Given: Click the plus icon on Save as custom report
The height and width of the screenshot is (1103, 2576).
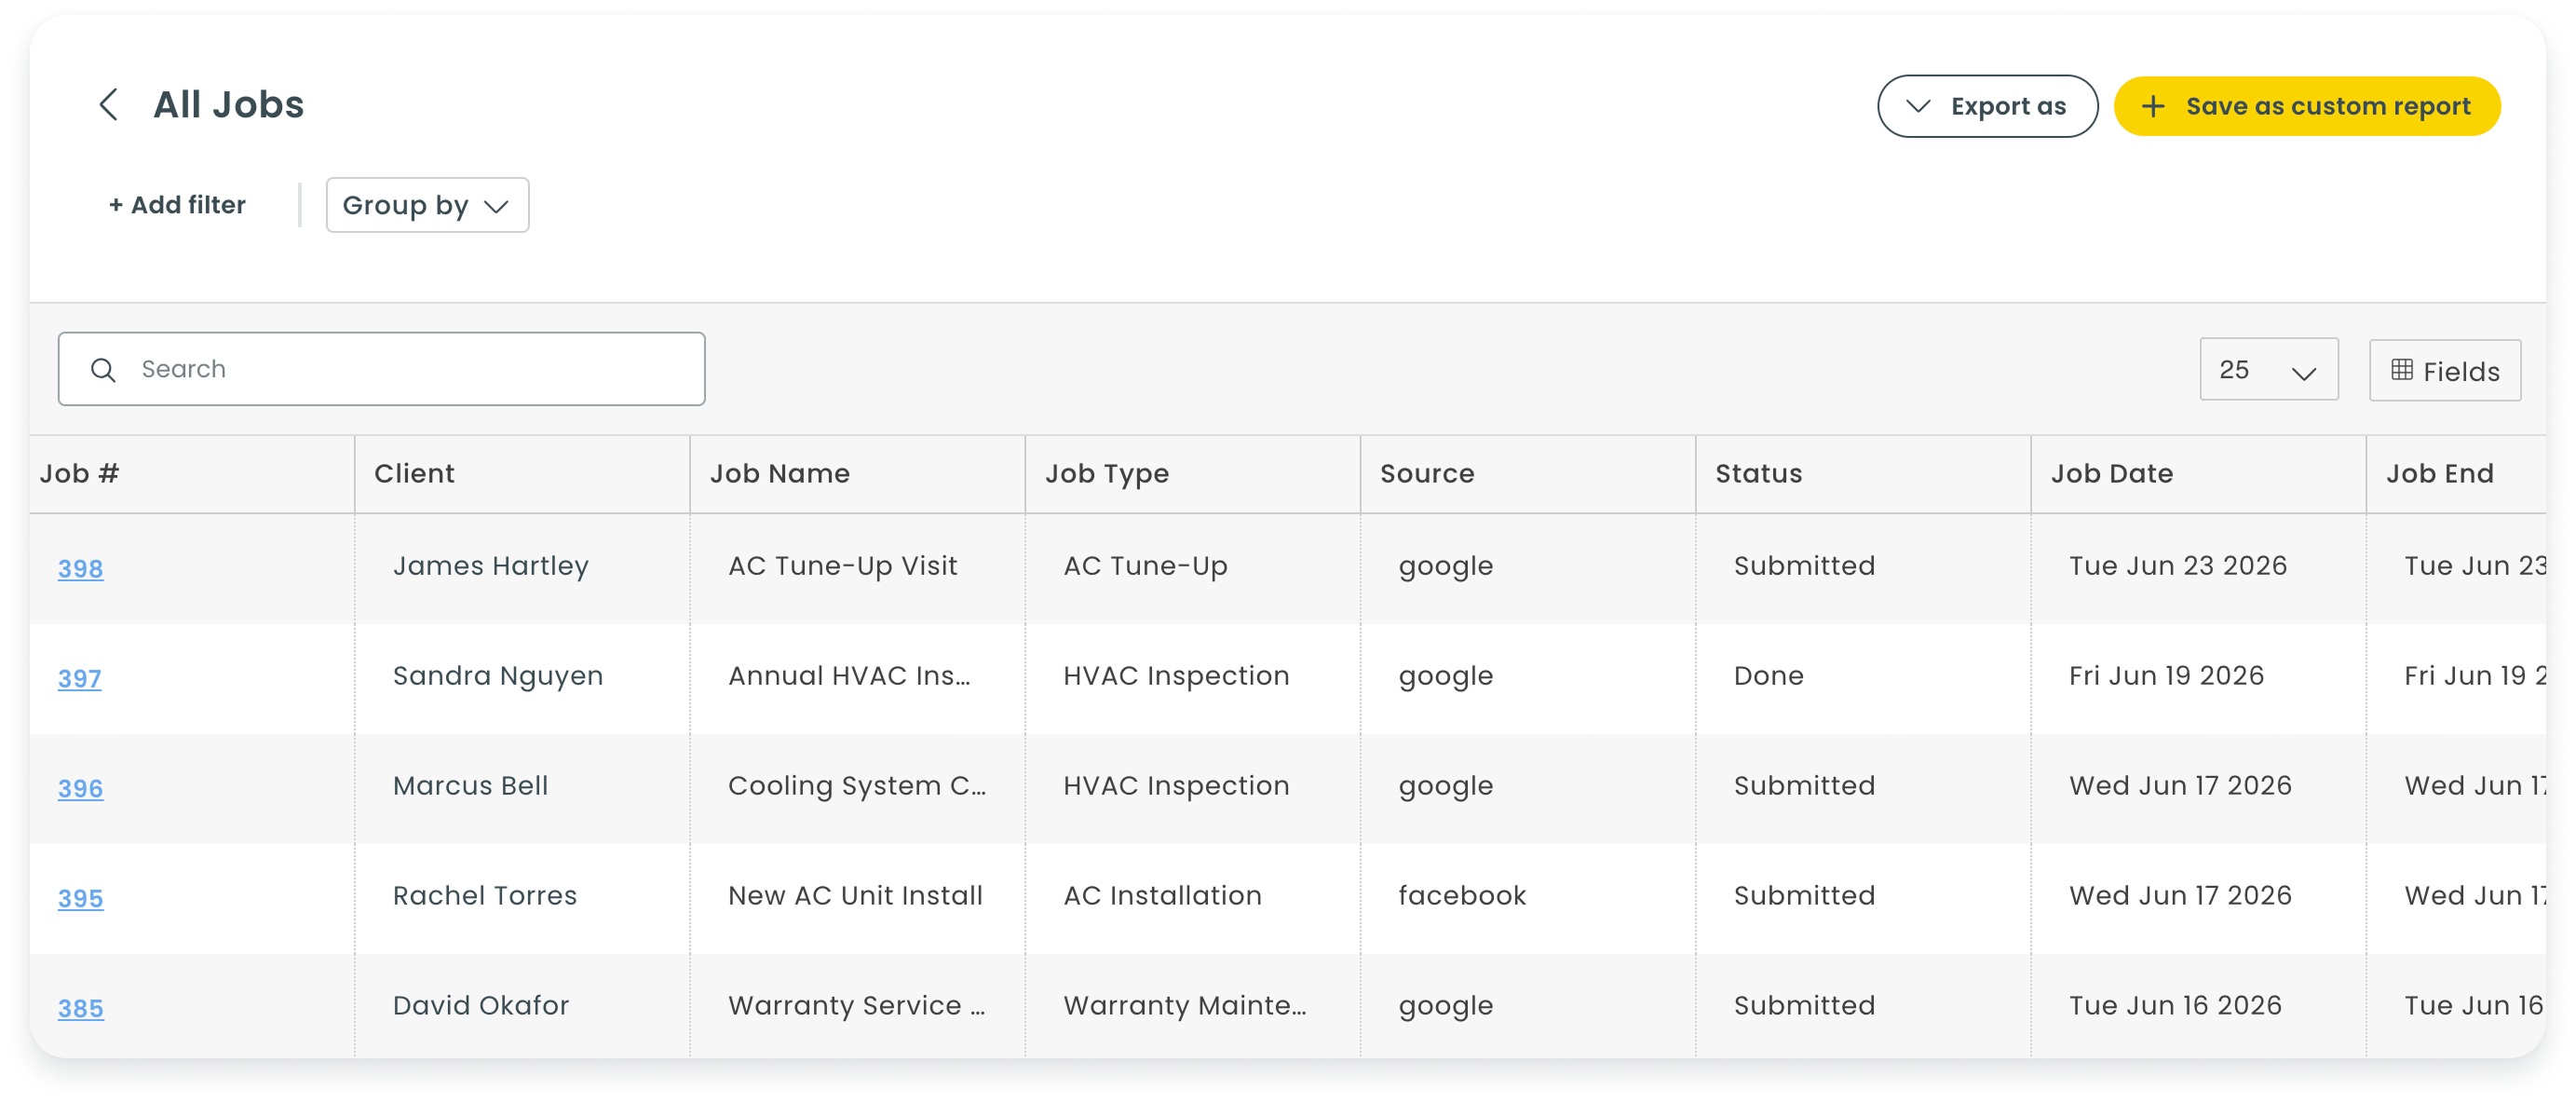Looking at the screenshot, I should [x=2153, y=106].
